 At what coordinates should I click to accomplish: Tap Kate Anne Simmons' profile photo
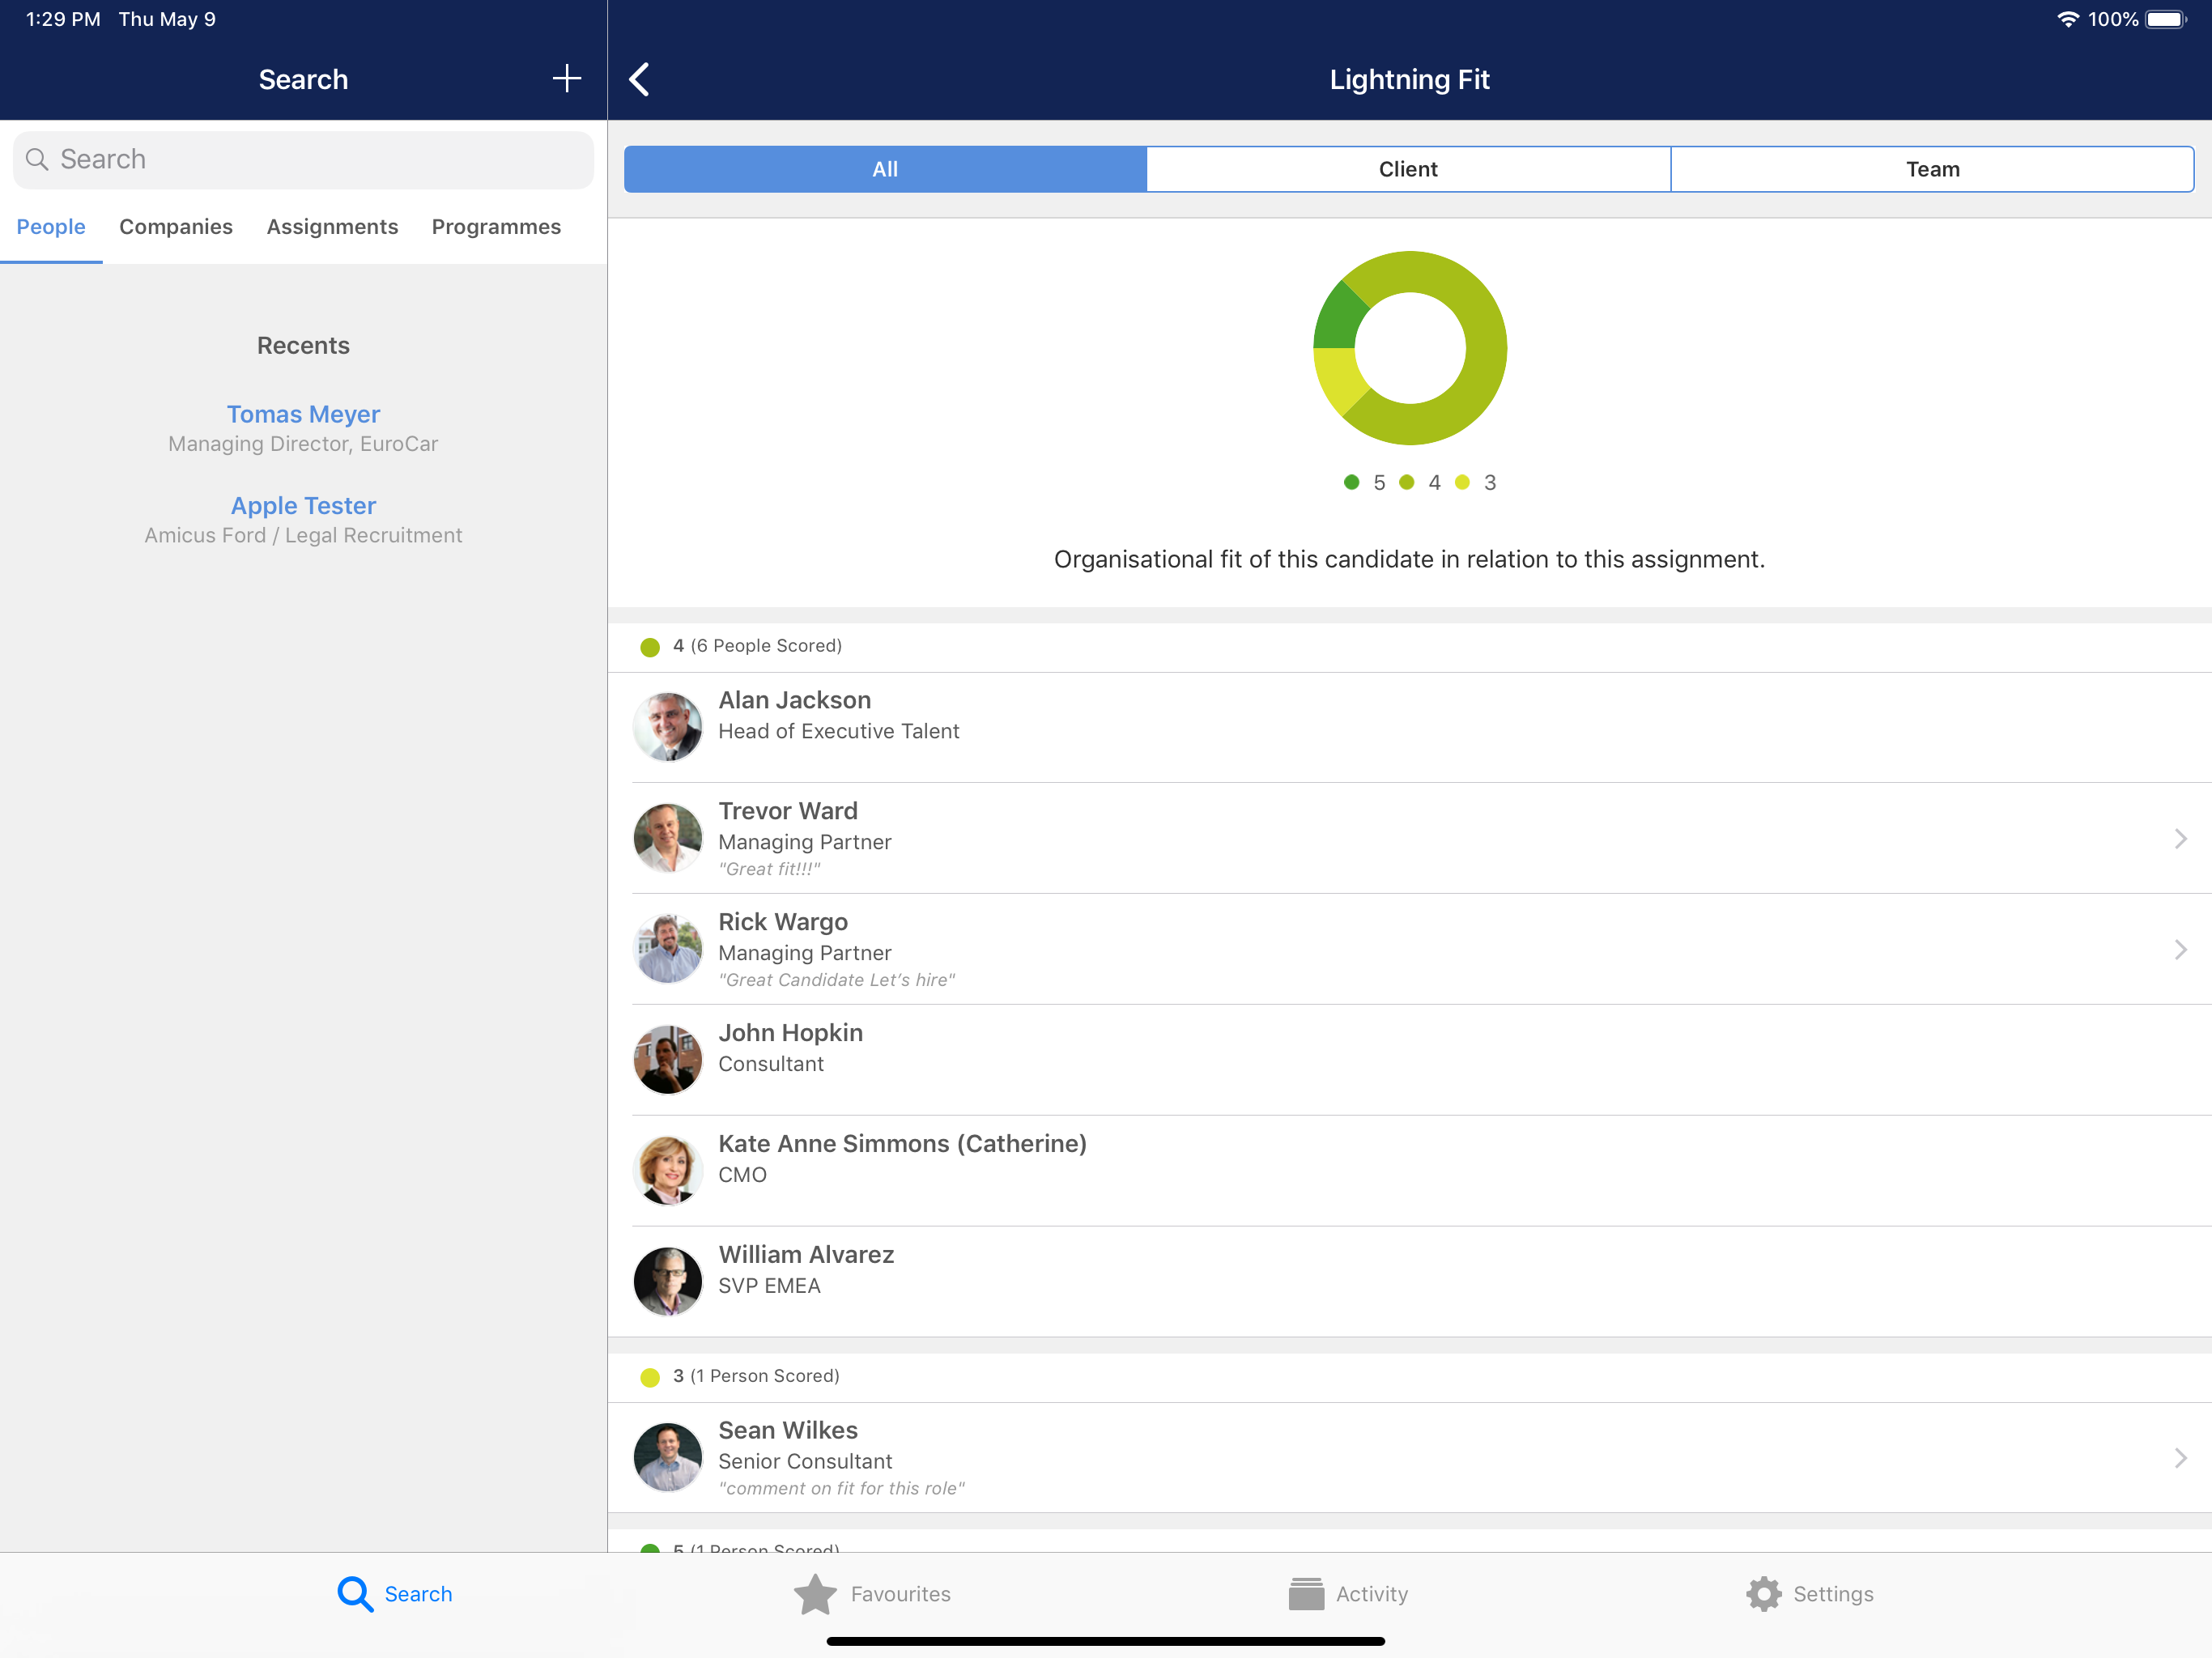[668, 1171]
